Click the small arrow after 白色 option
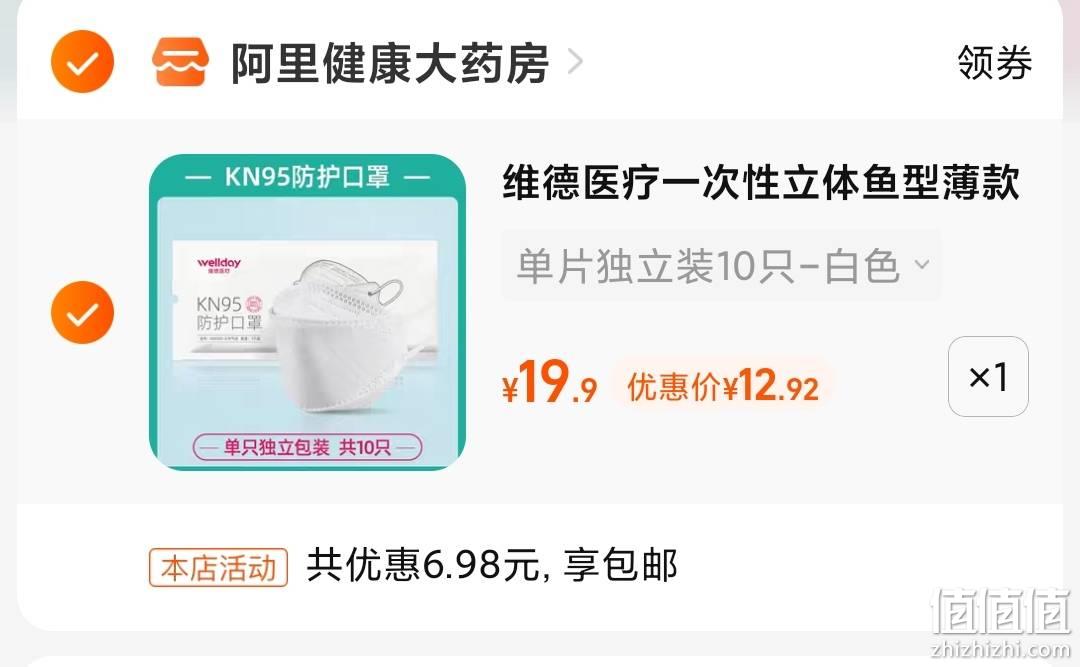This screenshot has height=667, width=1080. tap(921, 264)
